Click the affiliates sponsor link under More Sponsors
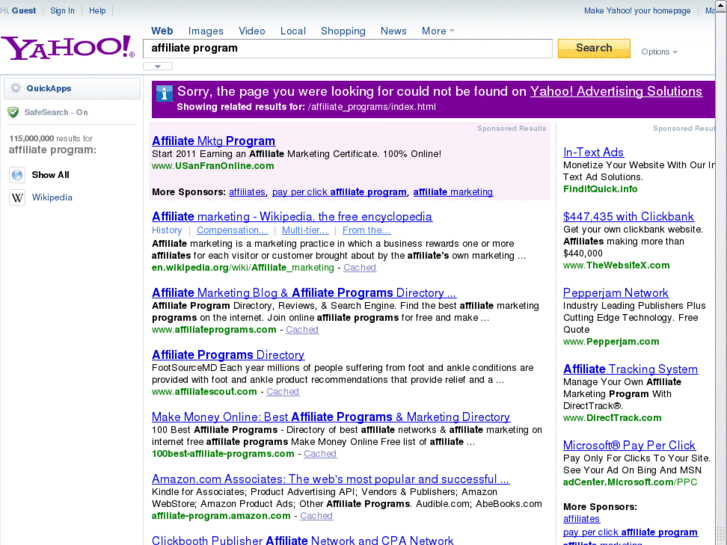 coord(247,192)
